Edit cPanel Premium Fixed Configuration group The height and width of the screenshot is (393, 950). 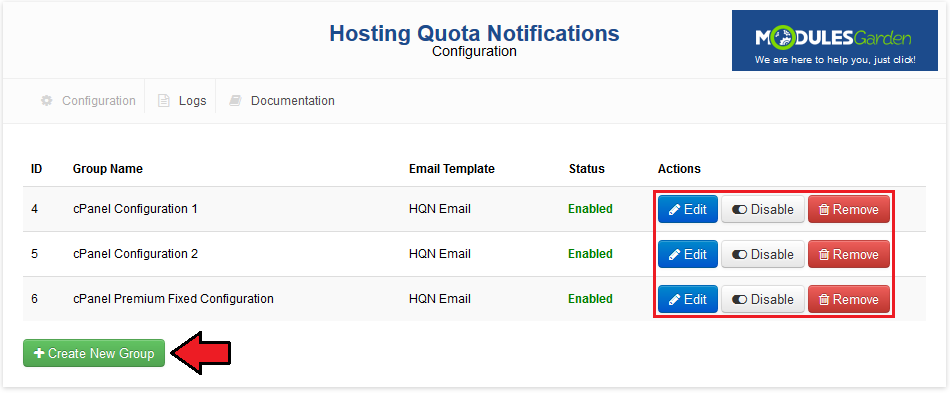(x=688, y=299)
